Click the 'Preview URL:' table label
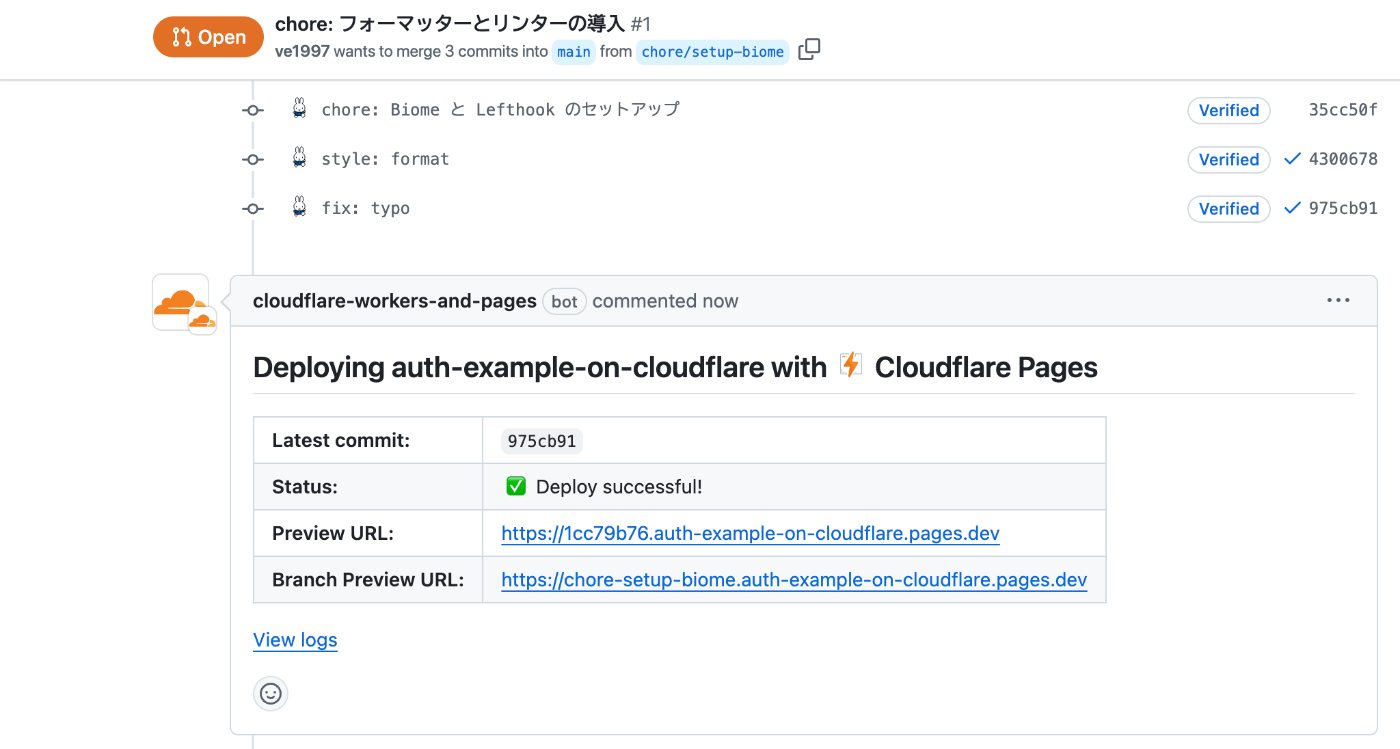Screen dimensions: 1400x749 pos(333,533)
